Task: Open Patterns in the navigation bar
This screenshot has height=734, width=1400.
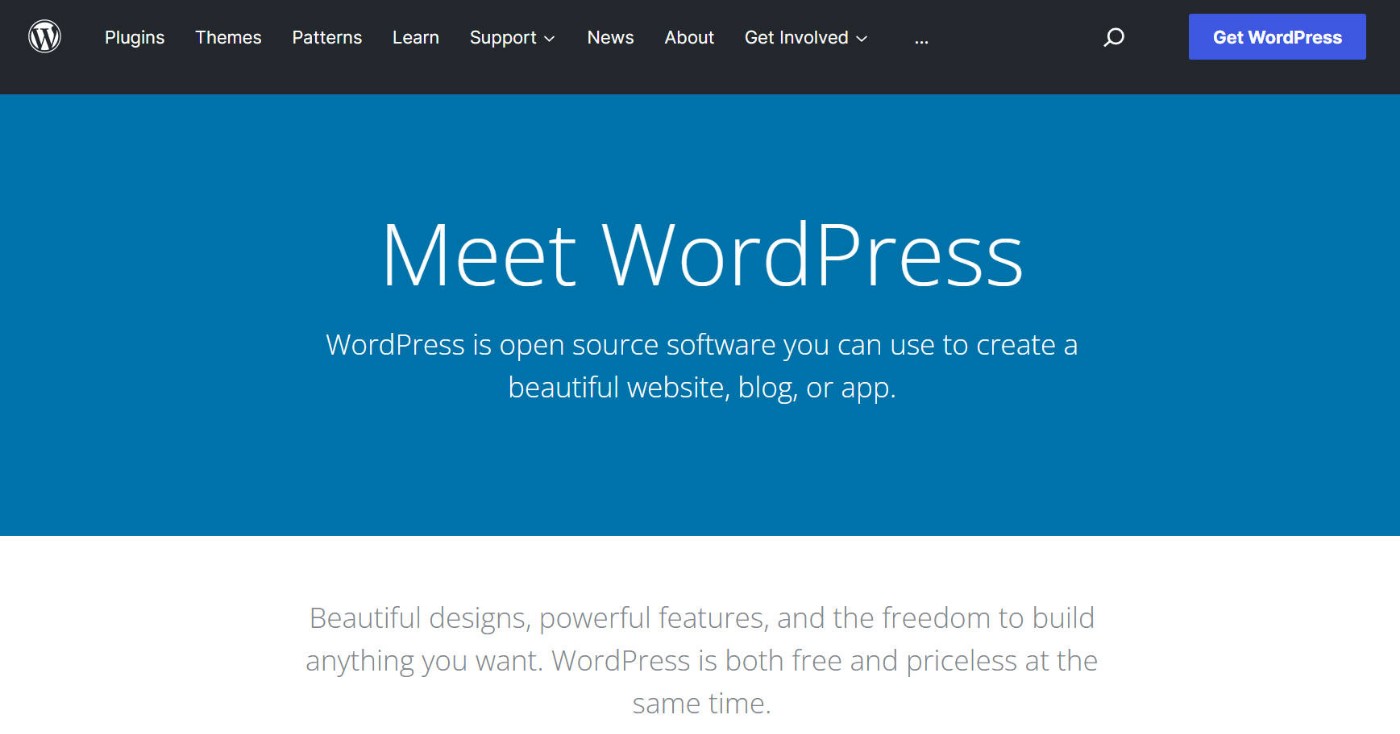Action: 327,37
